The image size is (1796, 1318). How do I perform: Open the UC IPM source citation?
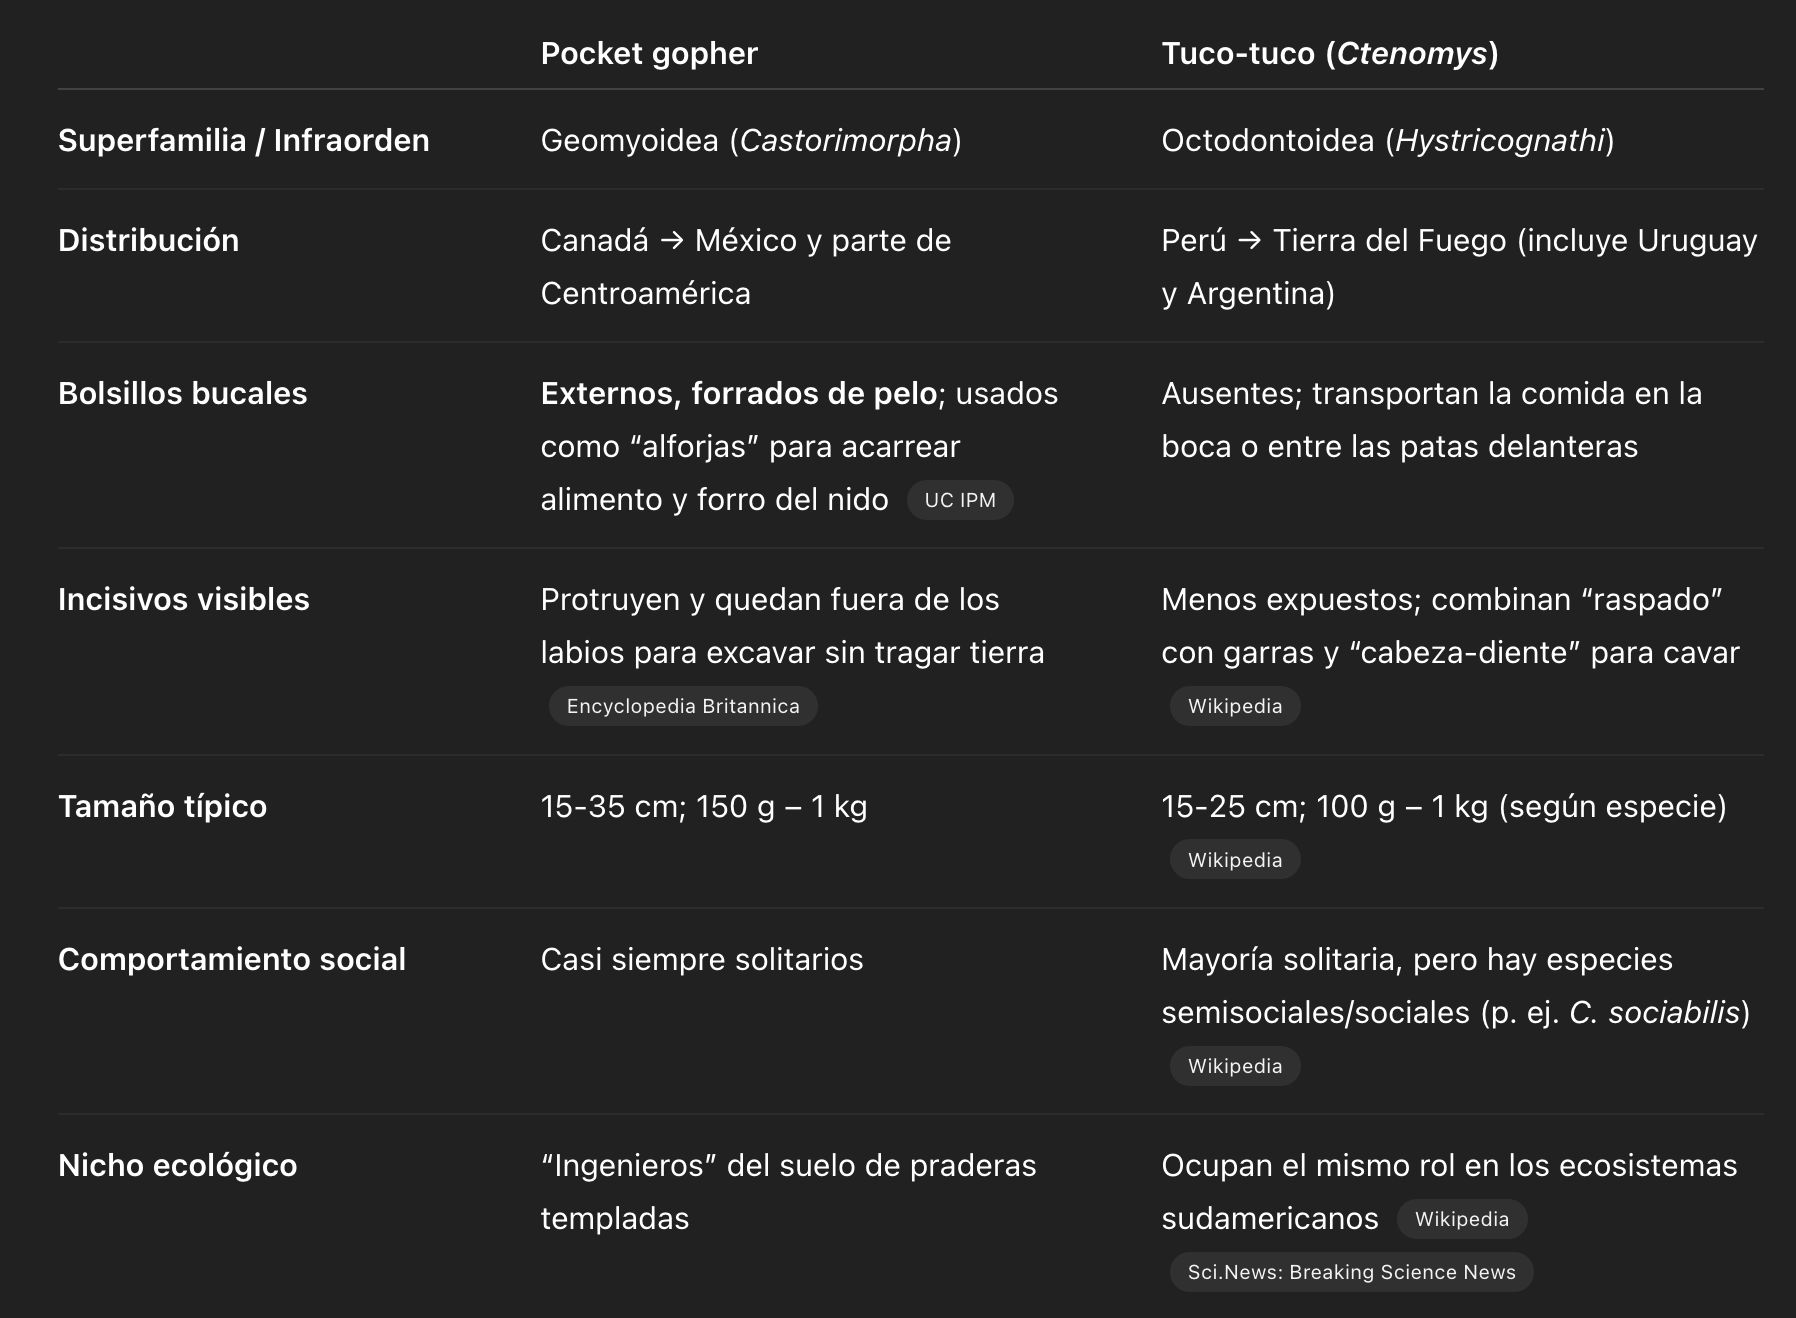(960, 500)
